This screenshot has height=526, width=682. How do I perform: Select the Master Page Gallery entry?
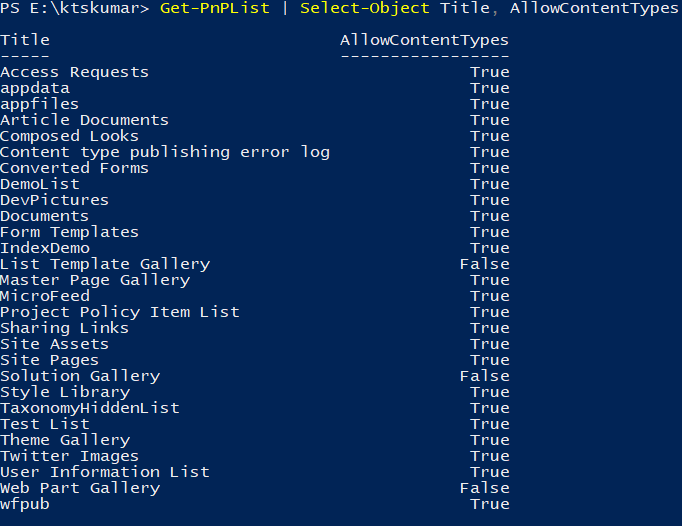[95, 281]
